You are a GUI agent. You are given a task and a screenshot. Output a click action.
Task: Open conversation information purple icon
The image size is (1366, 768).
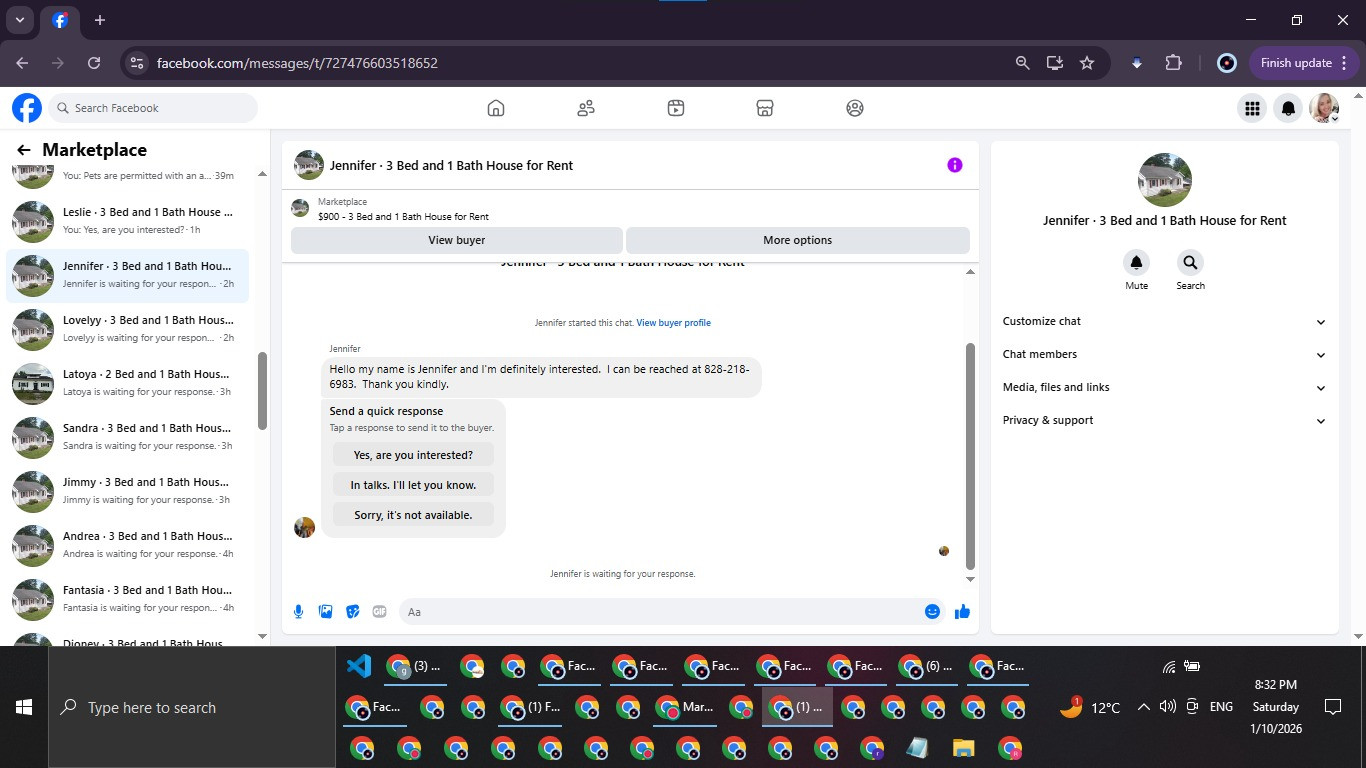(955, 165)
